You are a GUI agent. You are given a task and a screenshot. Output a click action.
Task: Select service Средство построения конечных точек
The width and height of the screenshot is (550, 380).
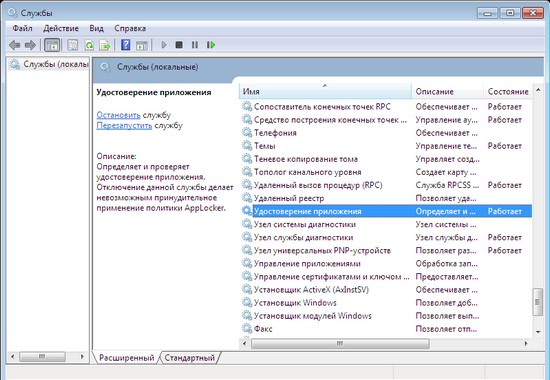pyautogui.click(x=386, y=120)
